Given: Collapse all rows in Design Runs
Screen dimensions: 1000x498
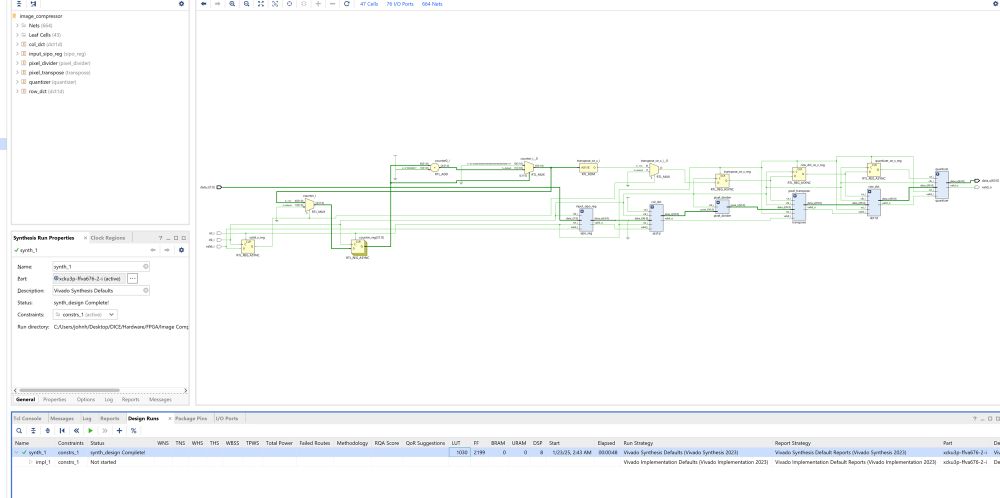Looking at the screenshot, I should (x=34, y=430).
